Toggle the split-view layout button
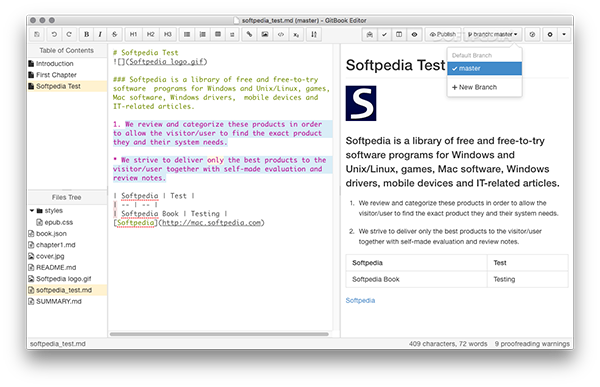The image size is (600, 387). point(399,34)
